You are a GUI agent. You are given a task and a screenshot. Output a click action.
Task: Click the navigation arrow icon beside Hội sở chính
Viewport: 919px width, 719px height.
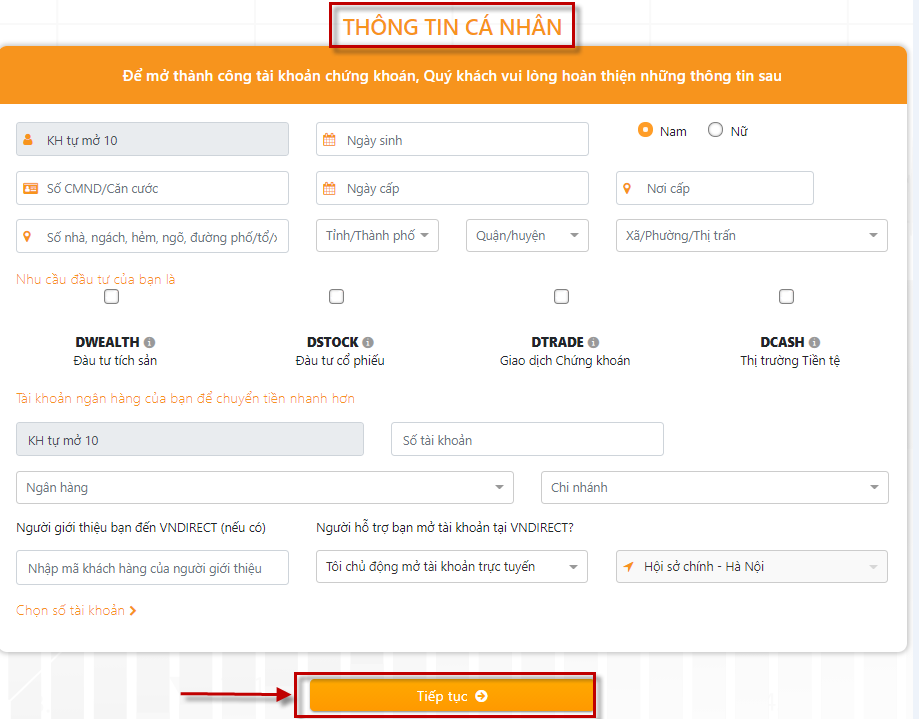pyautogui.click(x=628, y=566)
